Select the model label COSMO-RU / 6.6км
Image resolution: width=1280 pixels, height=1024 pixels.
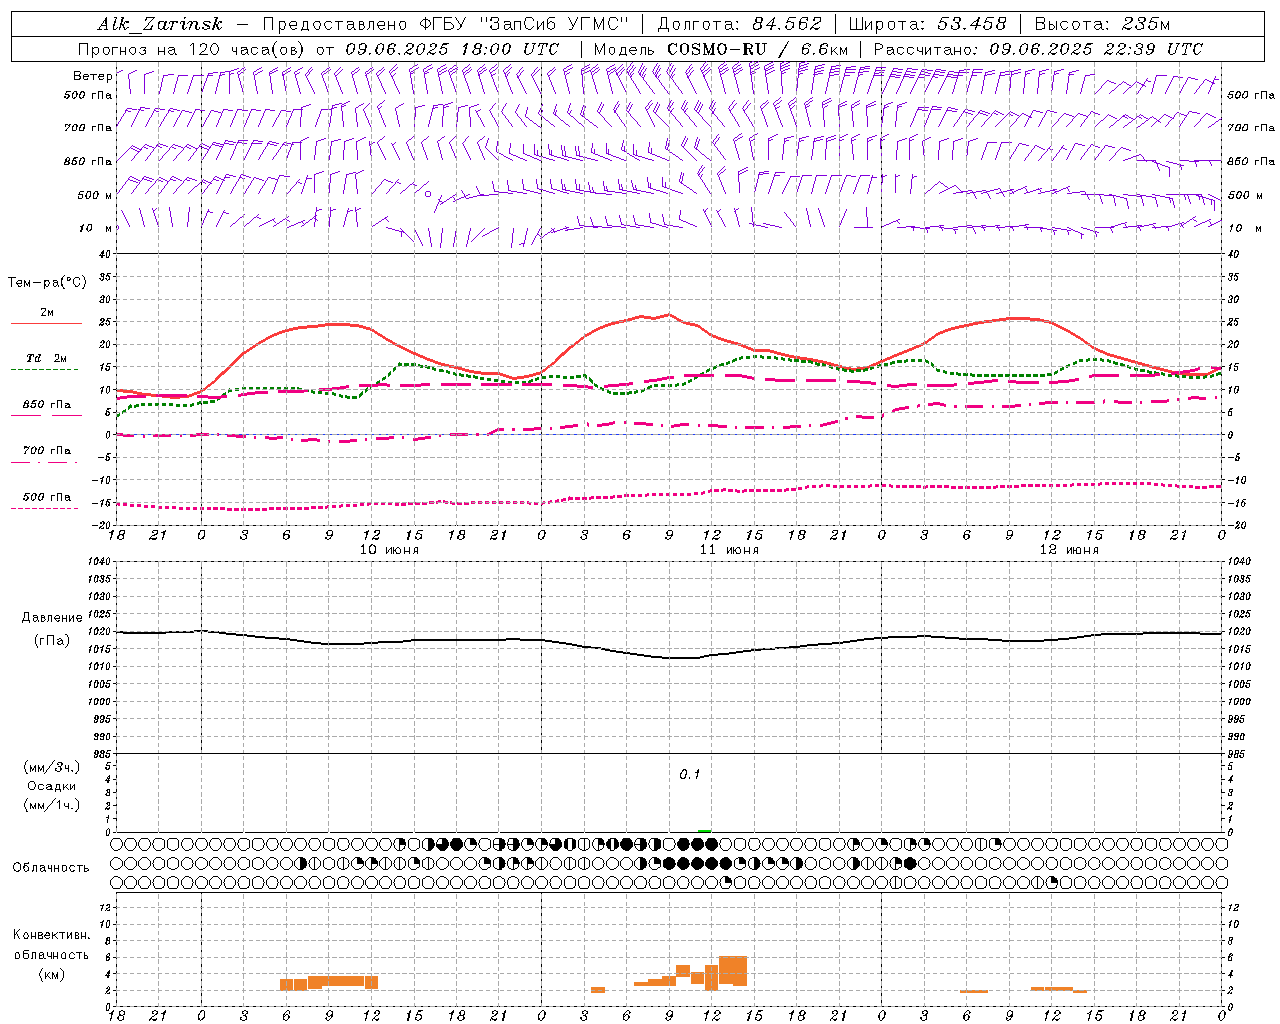[757, 49]
